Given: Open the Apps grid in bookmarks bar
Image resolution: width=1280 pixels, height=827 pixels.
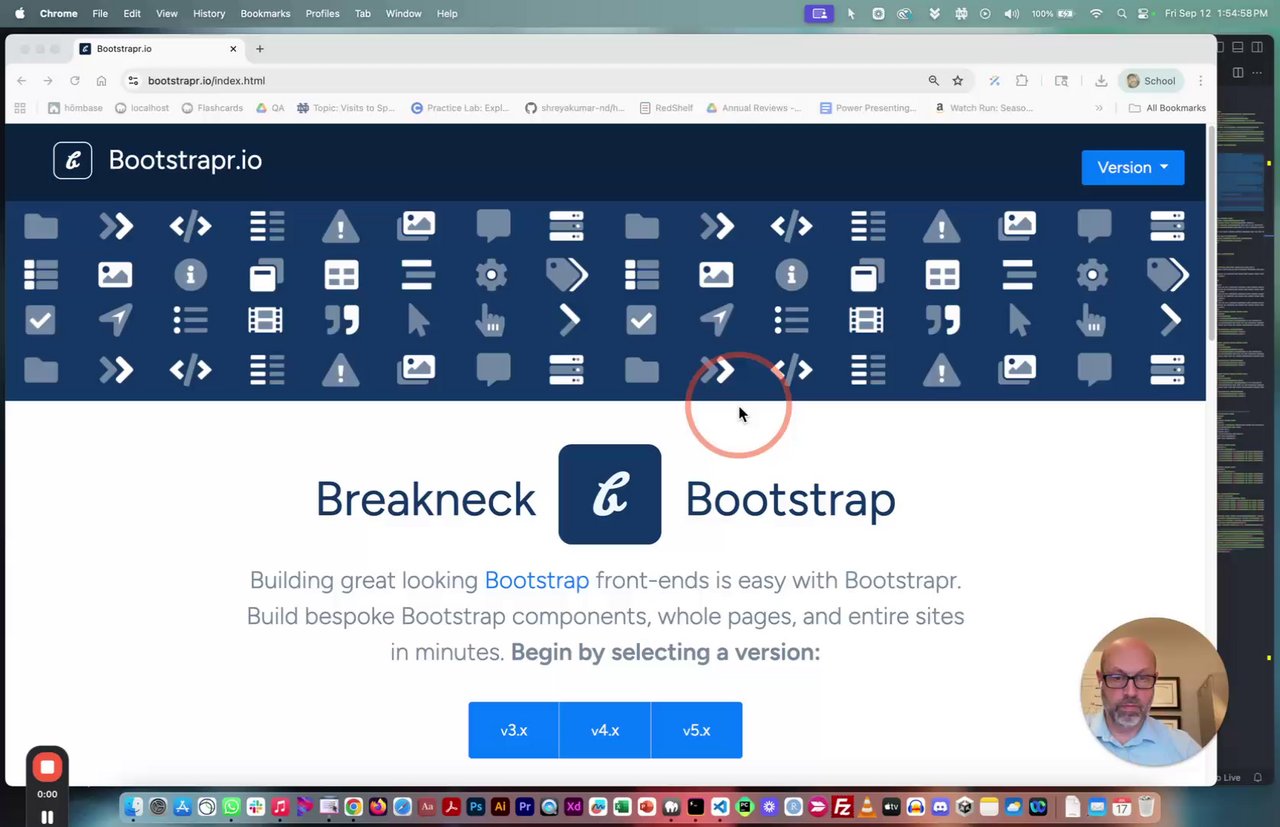Looking at the screenshot, I should 20,108.
